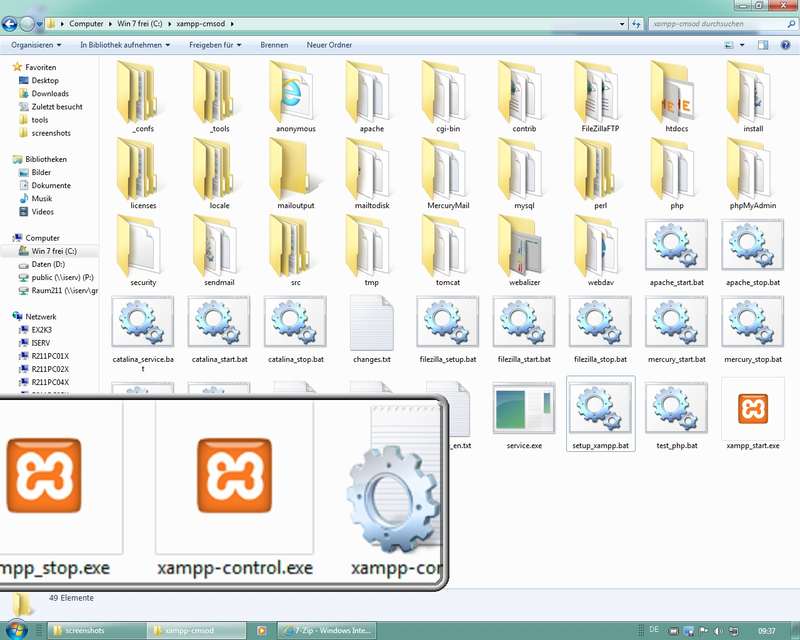Open Freigeben für dropdown
This screenshot has height=640, width=800.
point(215,45)
